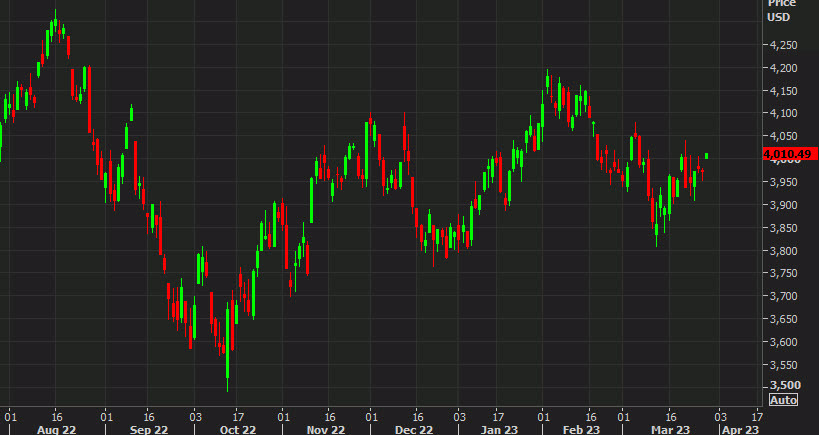Screen dimensions: 819x435
Task: Click the Apr 23 month label
Action: pos(740,430)
